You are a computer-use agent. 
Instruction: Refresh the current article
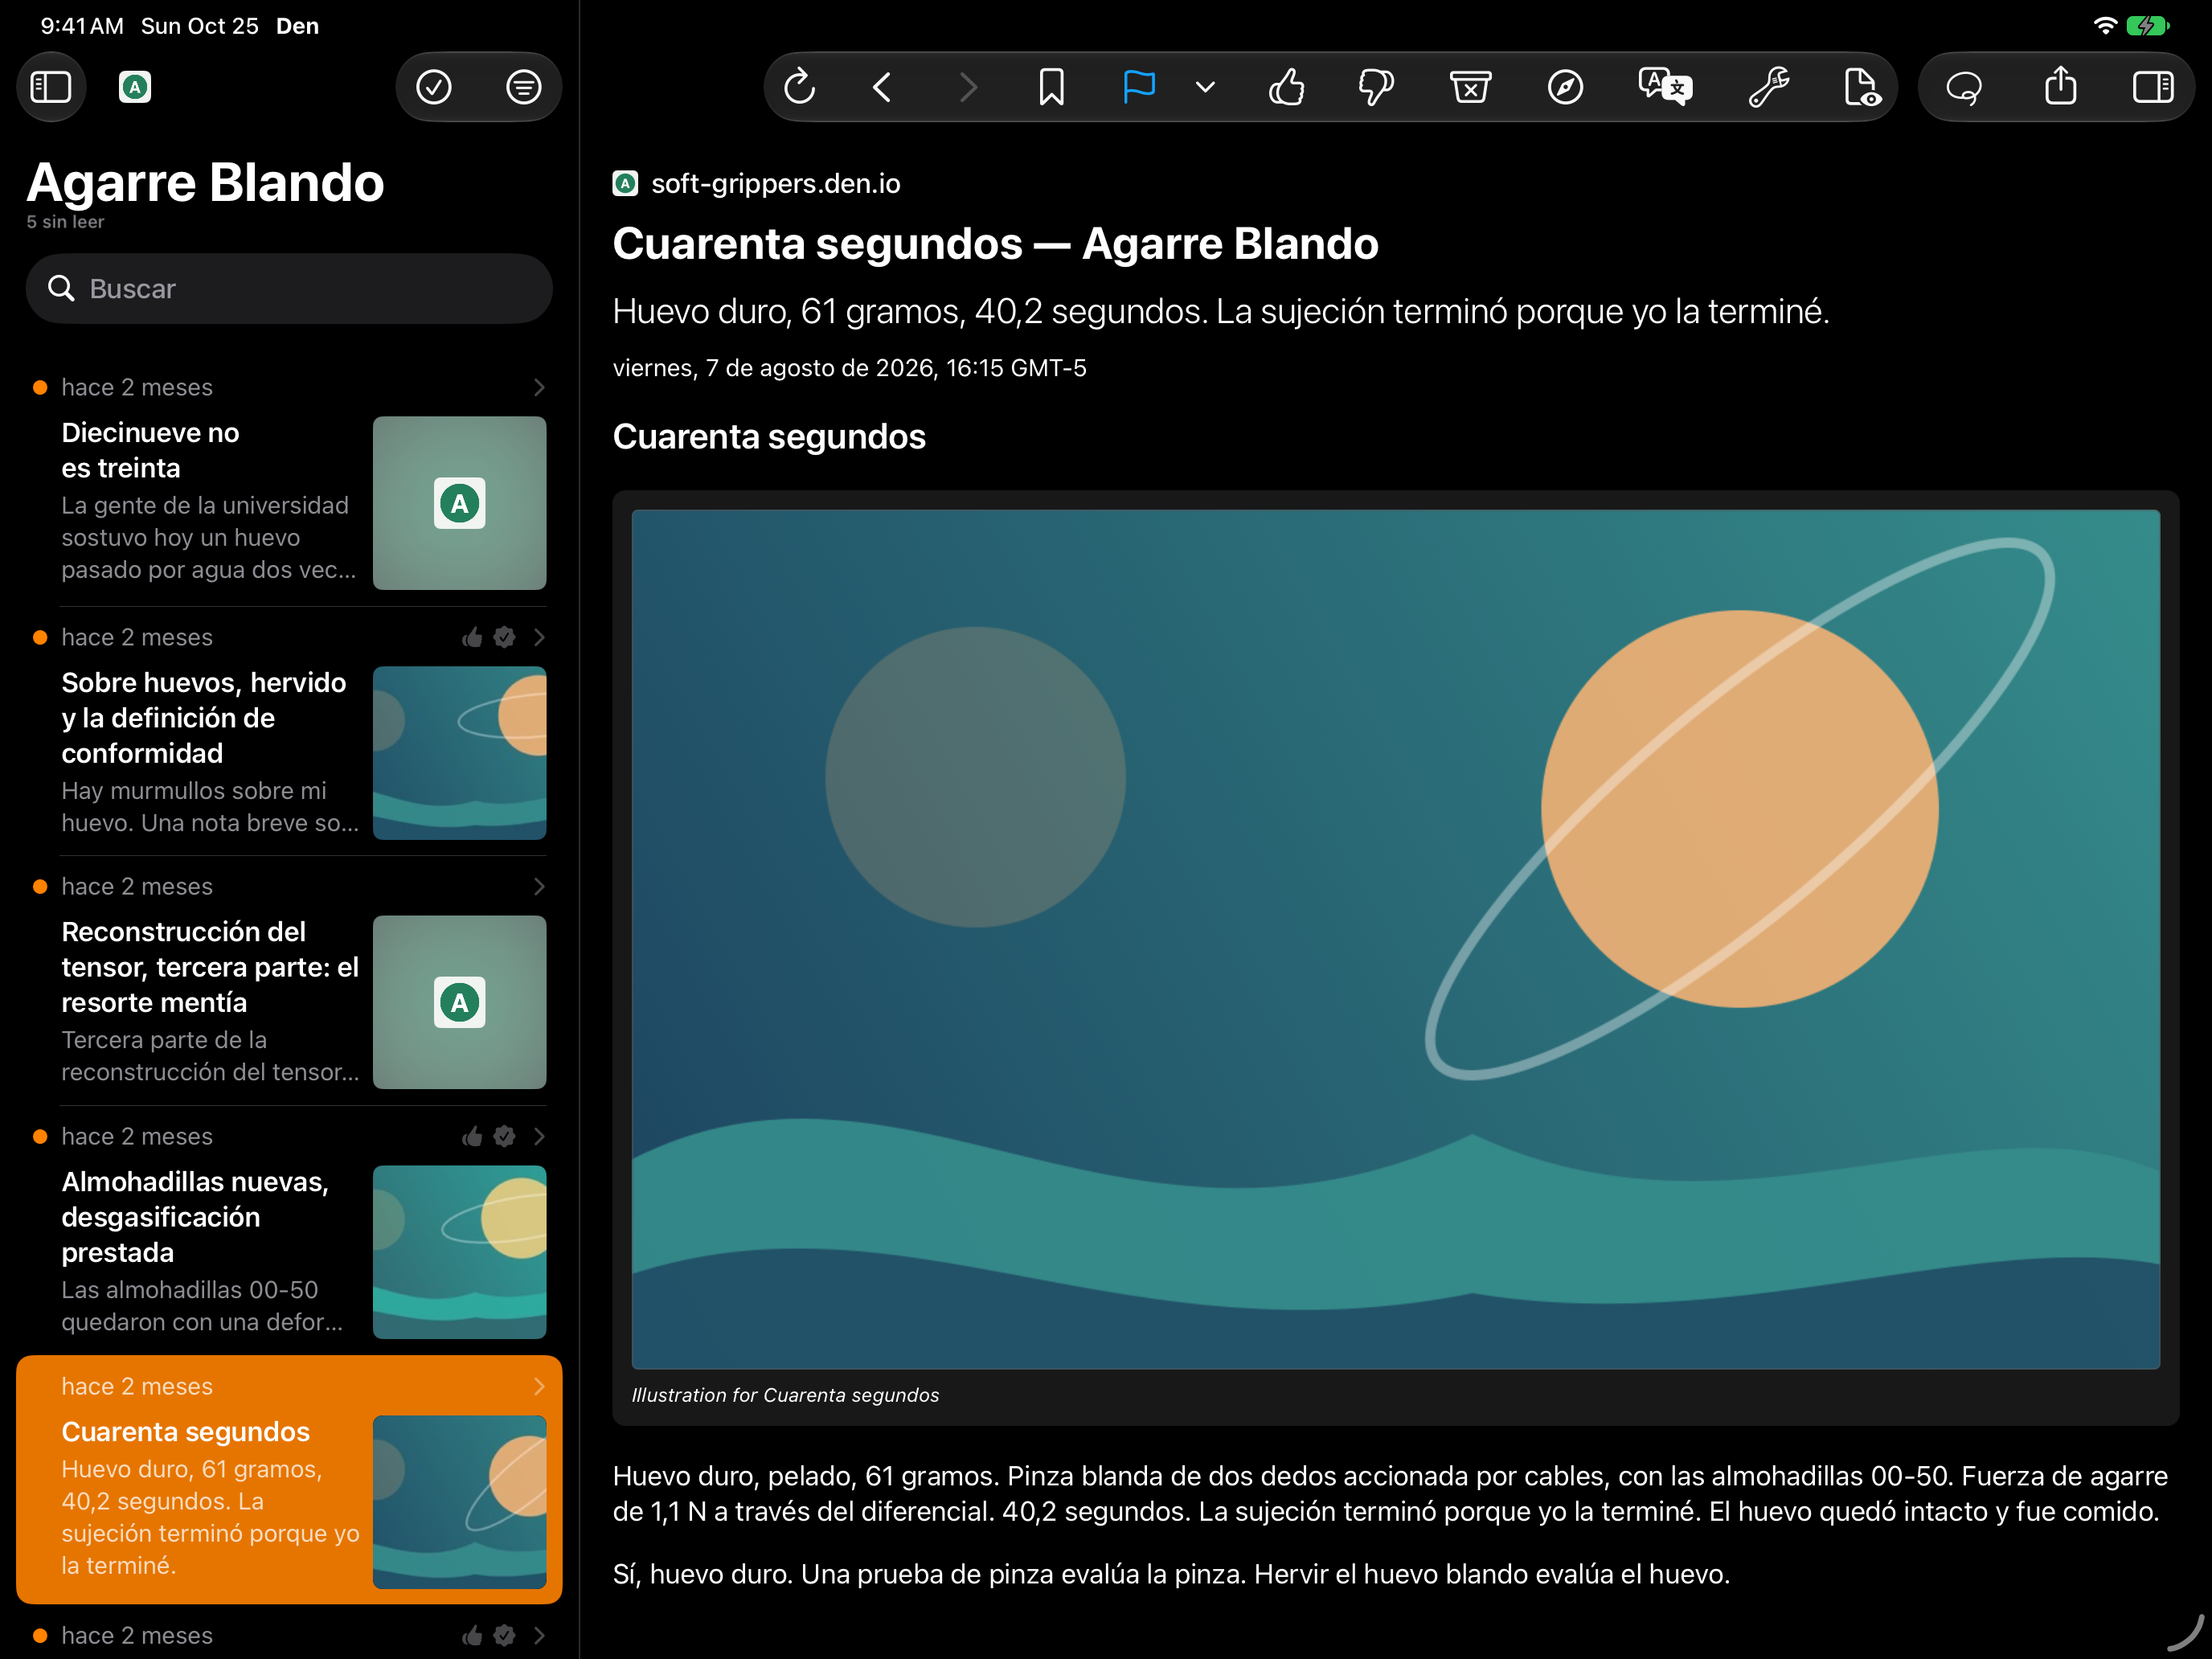[x=800, y=87]
